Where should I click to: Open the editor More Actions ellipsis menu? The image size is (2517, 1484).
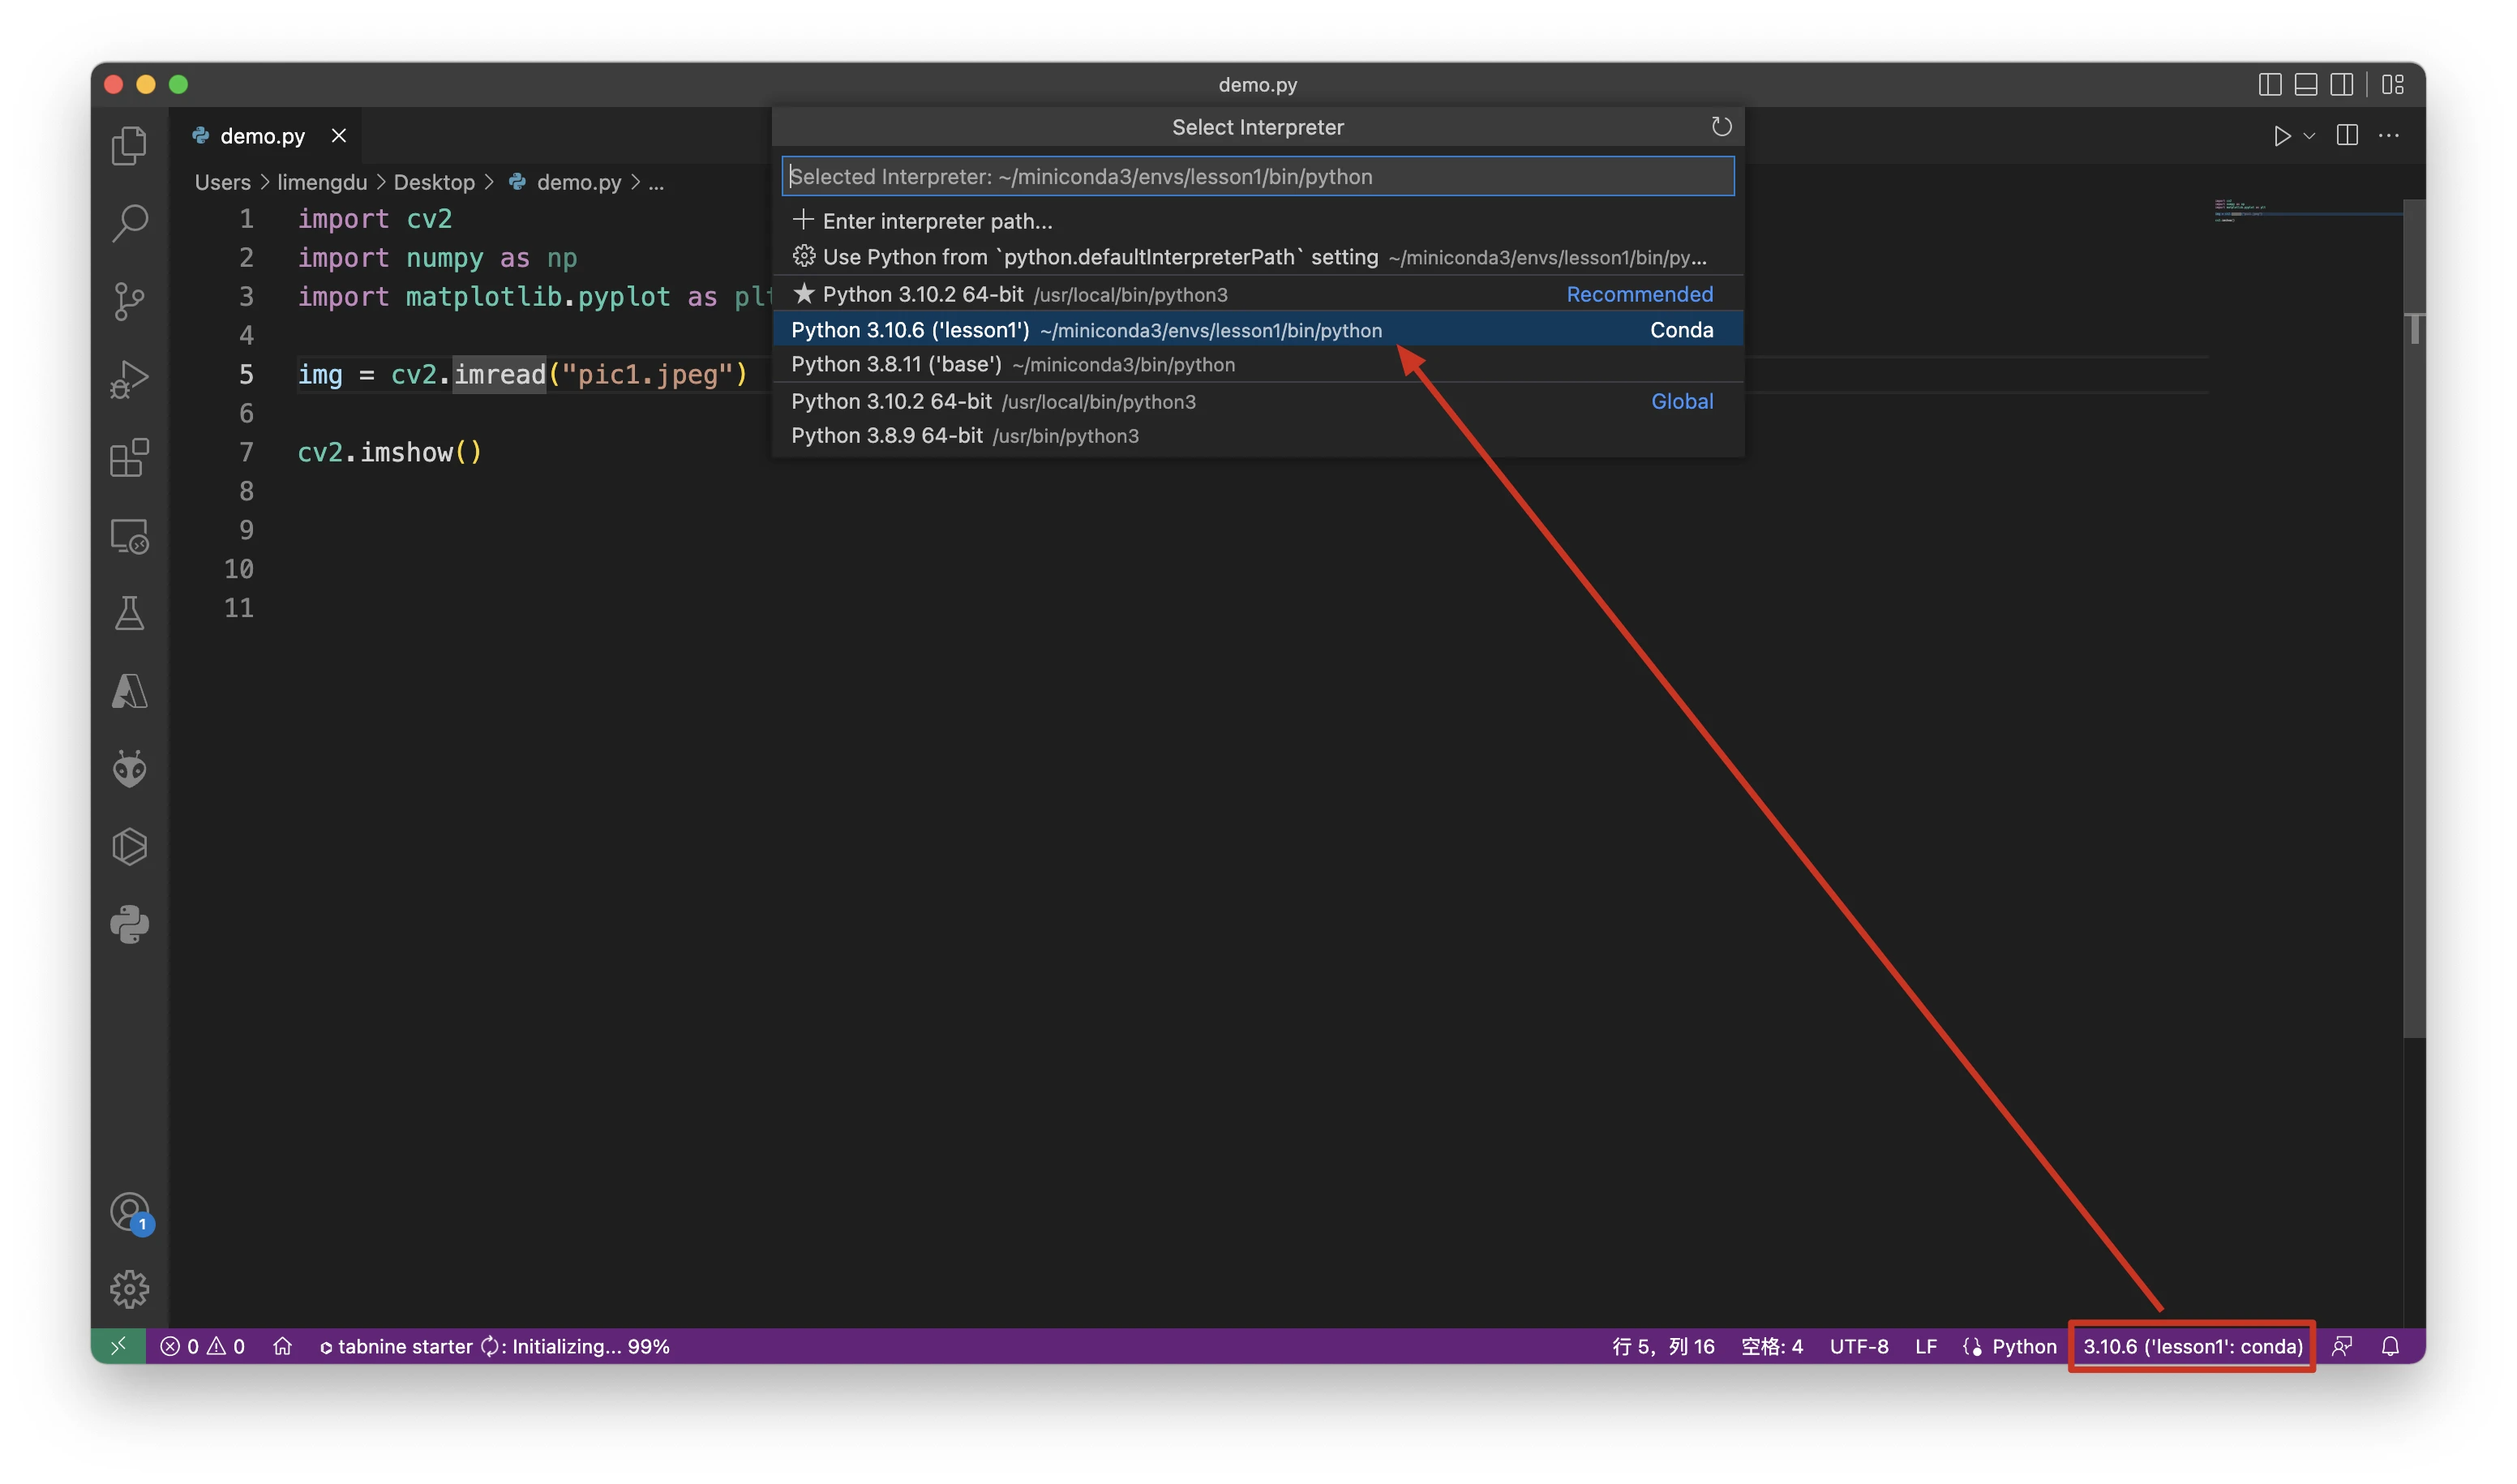tap(2388, 136)
